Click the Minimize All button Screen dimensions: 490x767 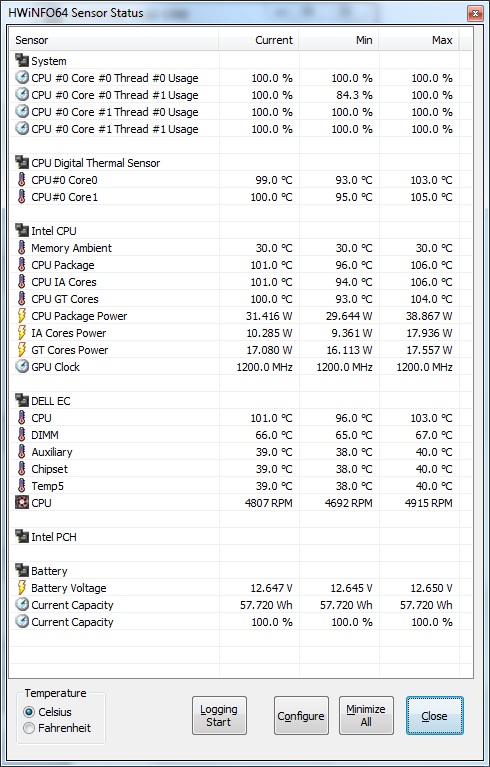(x=366, y=716)
